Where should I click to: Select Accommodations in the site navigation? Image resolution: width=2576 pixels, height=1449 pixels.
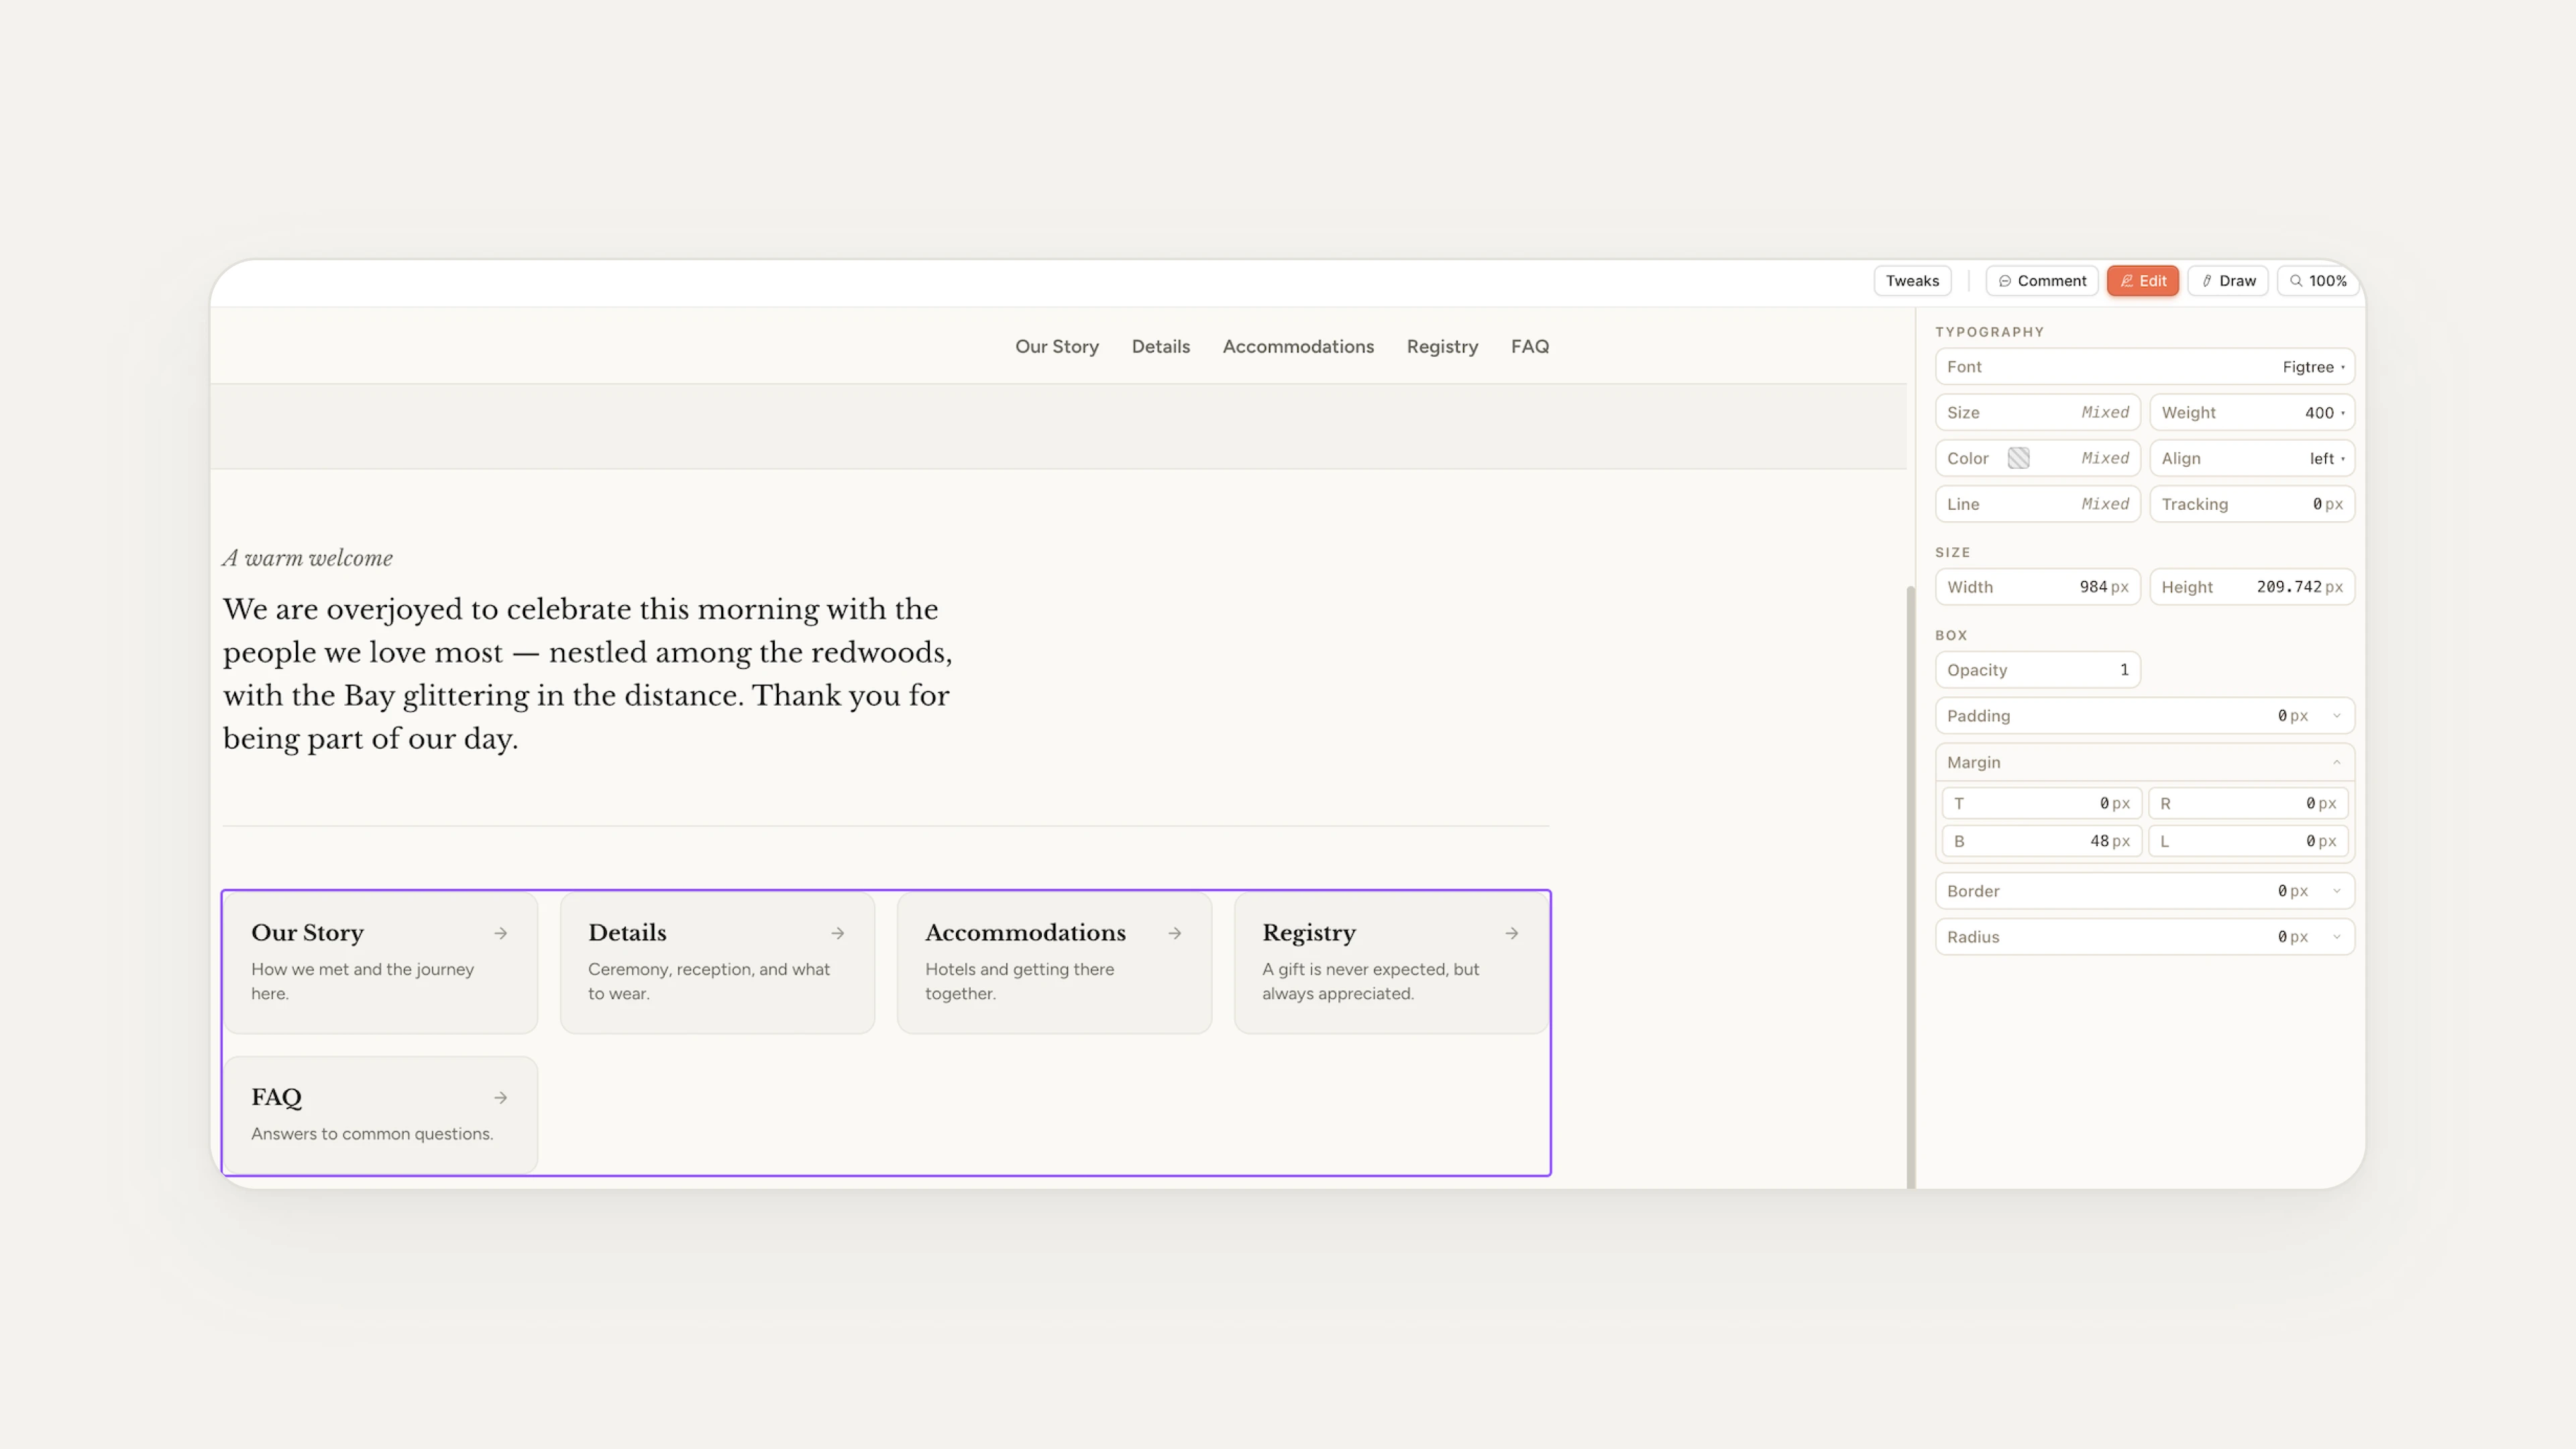pos(1298,346)
